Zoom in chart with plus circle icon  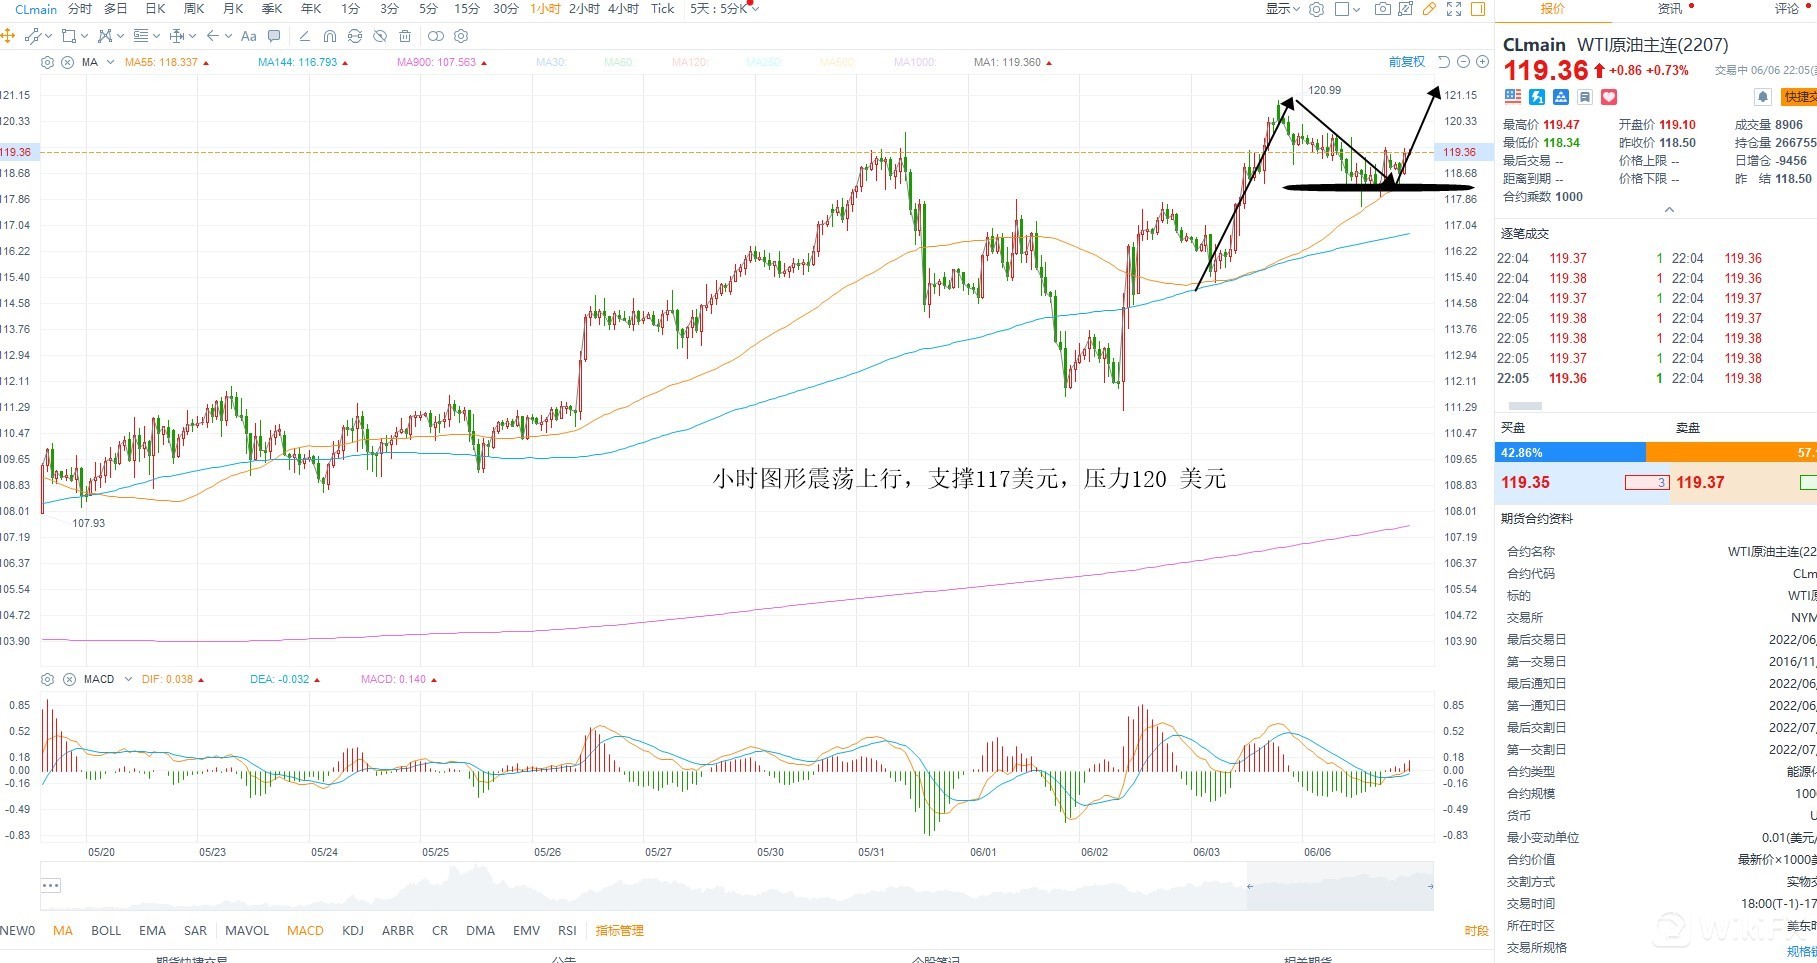pyautogui.click(x=1482, y=62)
